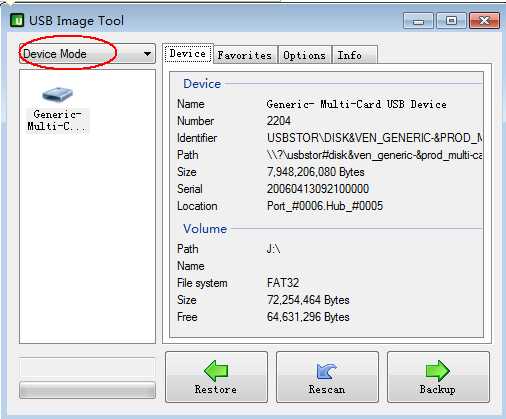This screenshot has height=419, width=506.
Task: Click the file system value FAT32
Action: (x=283, y=283)
